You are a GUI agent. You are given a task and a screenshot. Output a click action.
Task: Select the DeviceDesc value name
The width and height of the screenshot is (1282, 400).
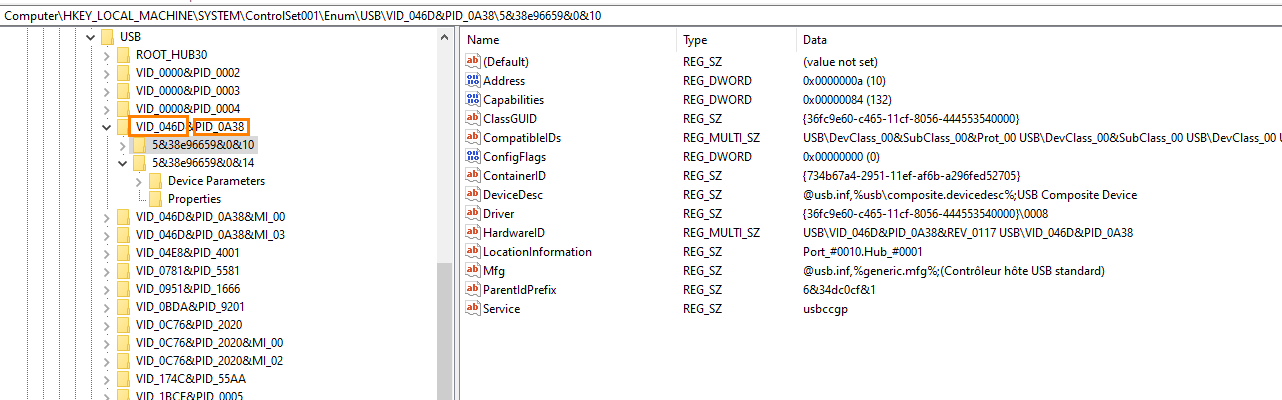(x=513, y=195)
